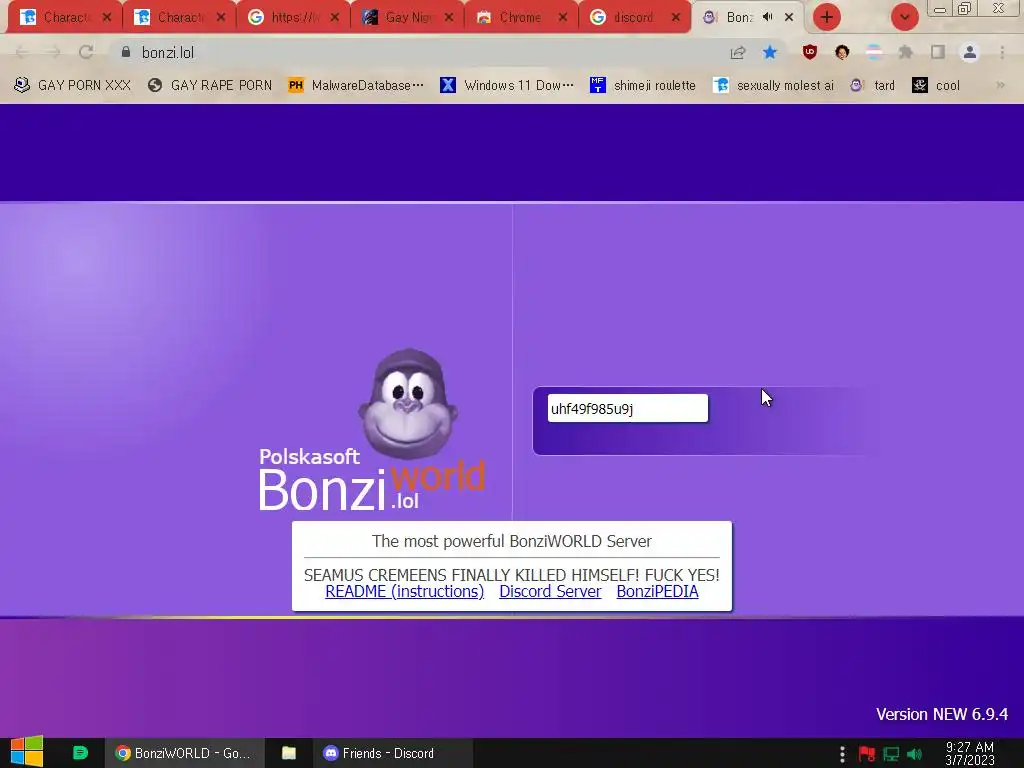Click the red flag tray icon

click(867, 754)
